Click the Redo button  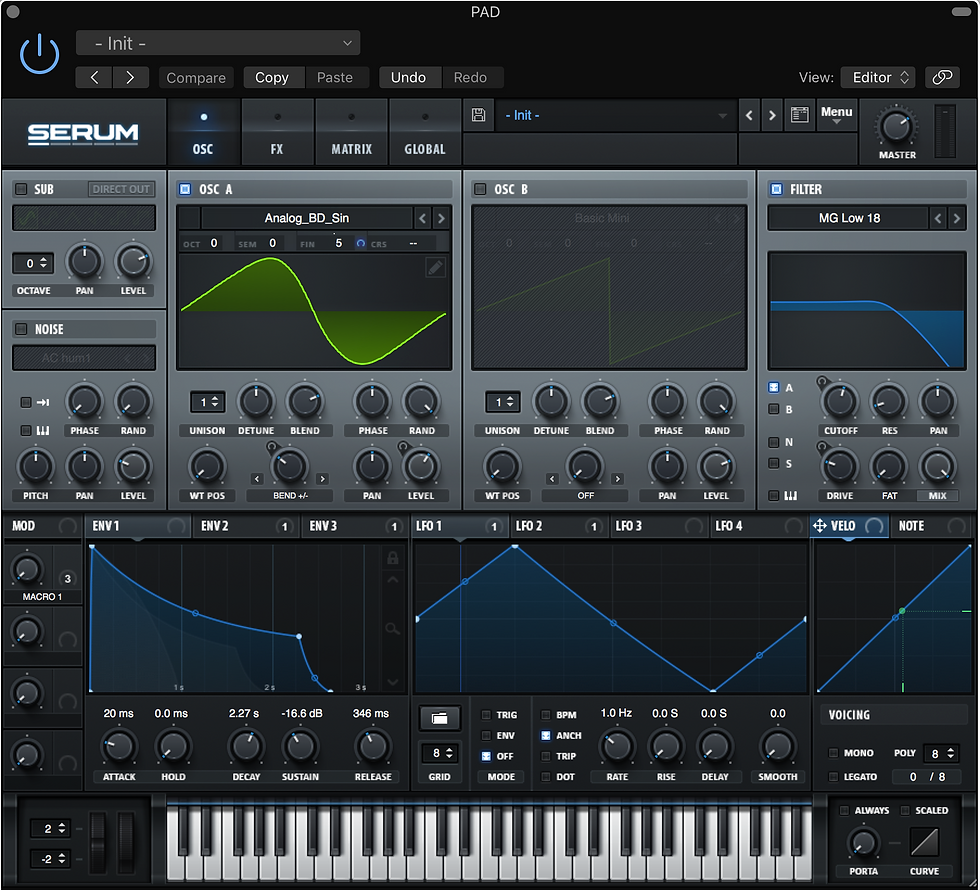[470, 78]
